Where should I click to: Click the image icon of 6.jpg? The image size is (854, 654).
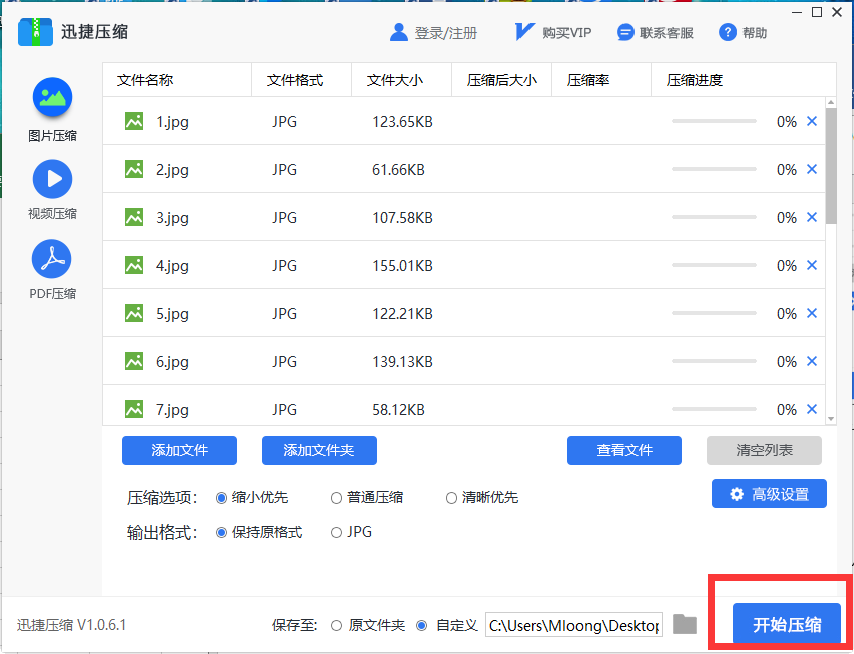(x=134, y=360)
